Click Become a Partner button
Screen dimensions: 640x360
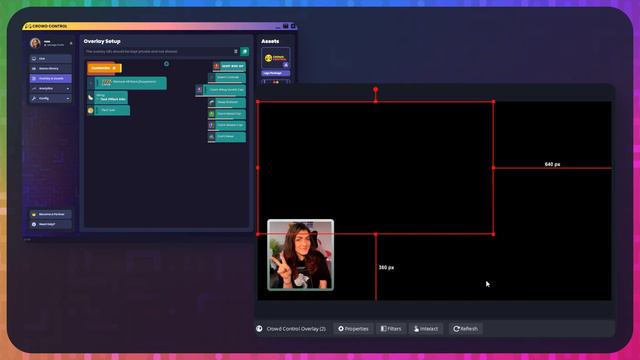click(x=50, y=214)
